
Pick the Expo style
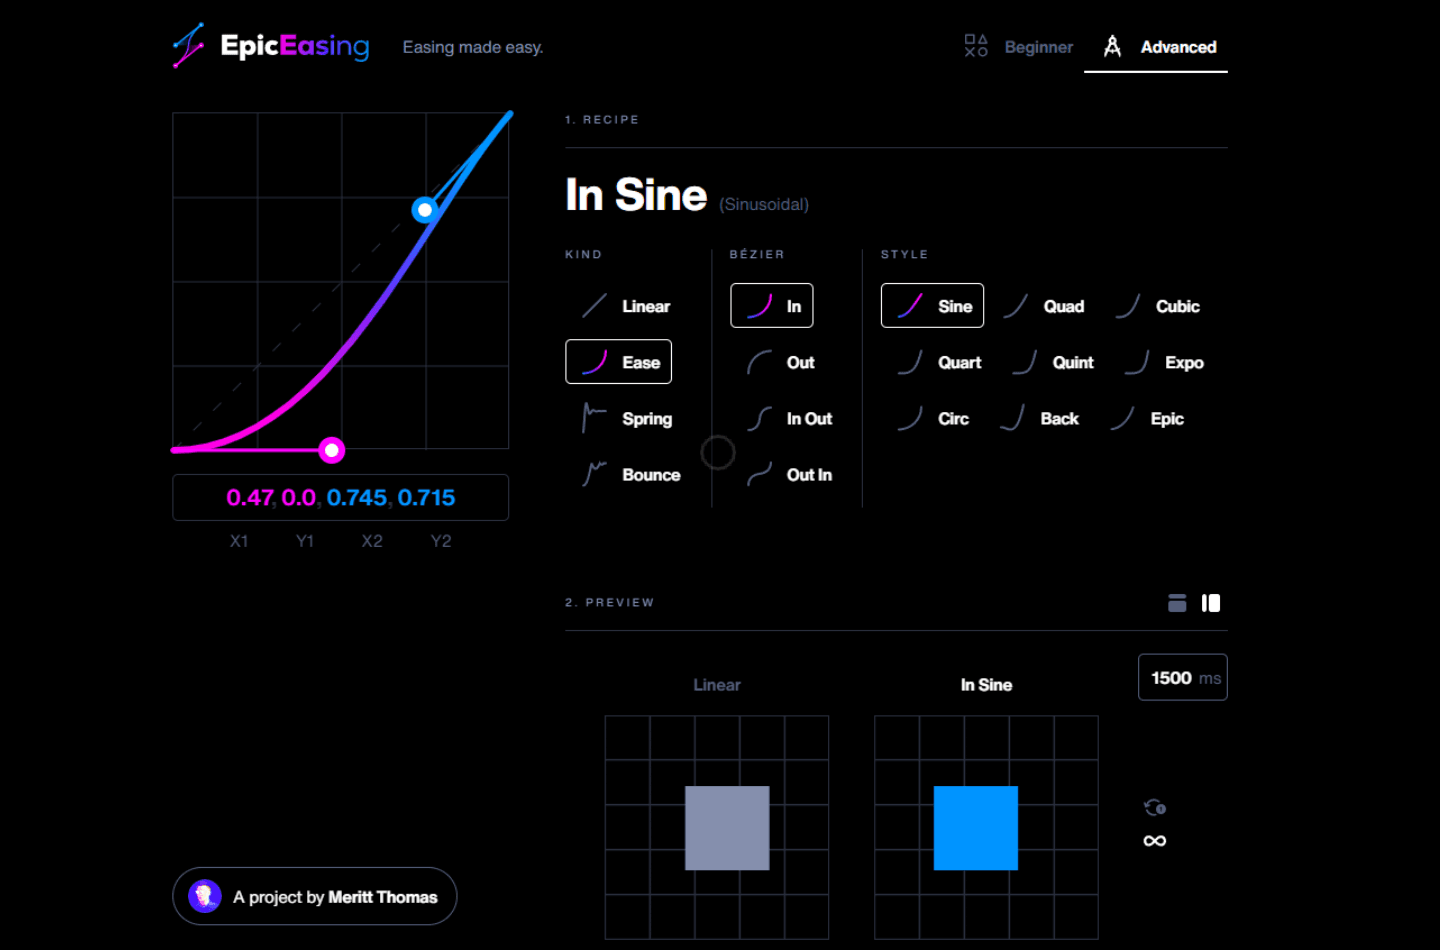click(x=1163, y=362)
